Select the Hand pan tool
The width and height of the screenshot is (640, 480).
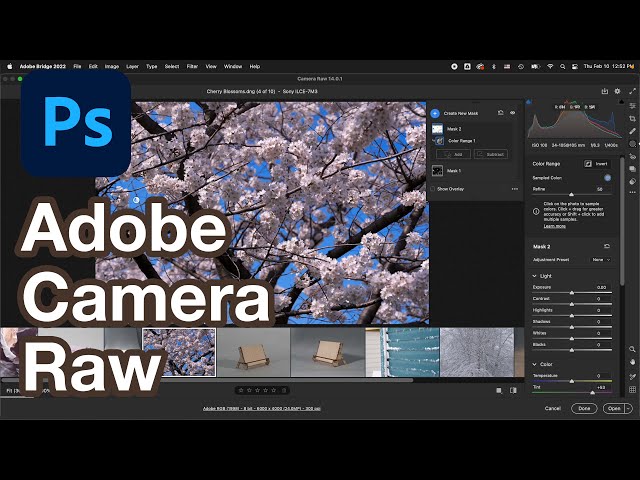[632, 361]
